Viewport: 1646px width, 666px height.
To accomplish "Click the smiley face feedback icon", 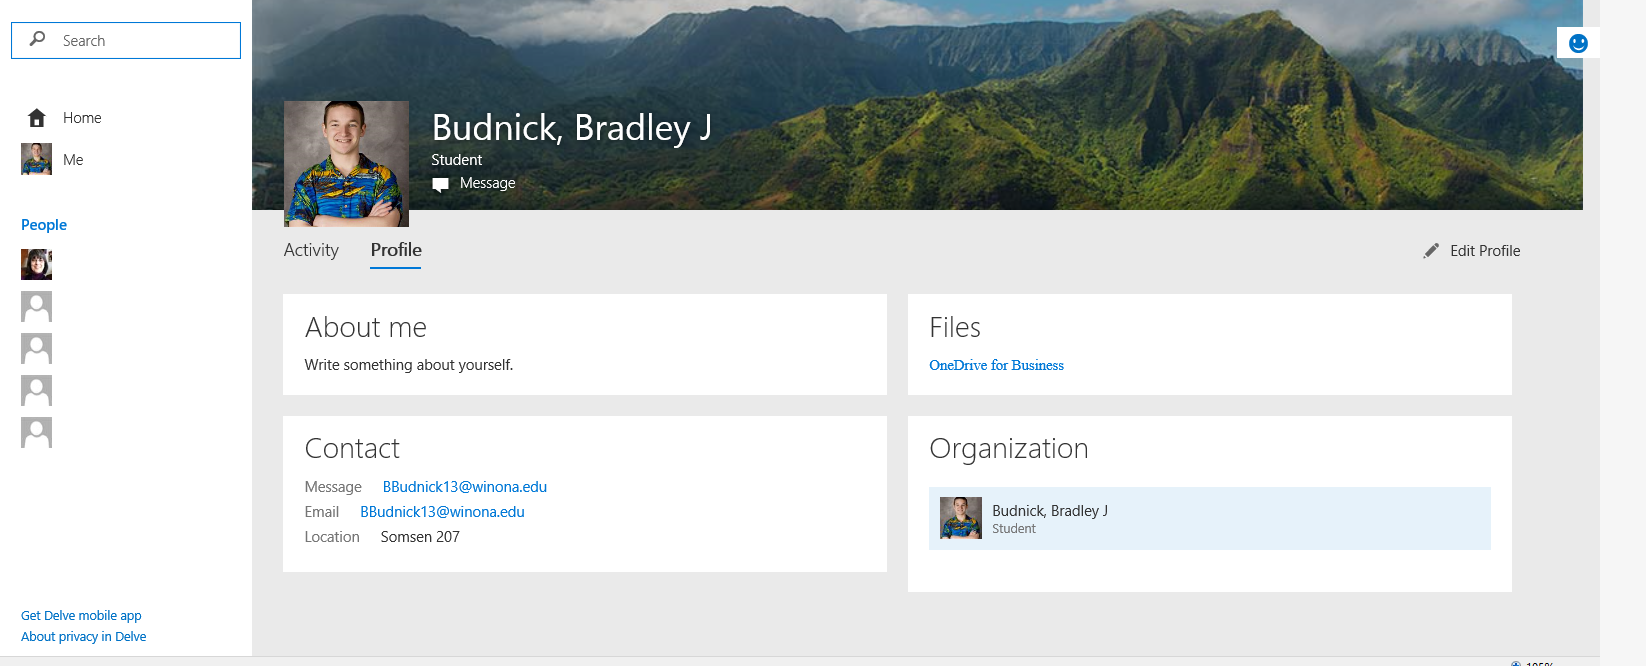I will pyautogui.click(x=1578, y=43).
